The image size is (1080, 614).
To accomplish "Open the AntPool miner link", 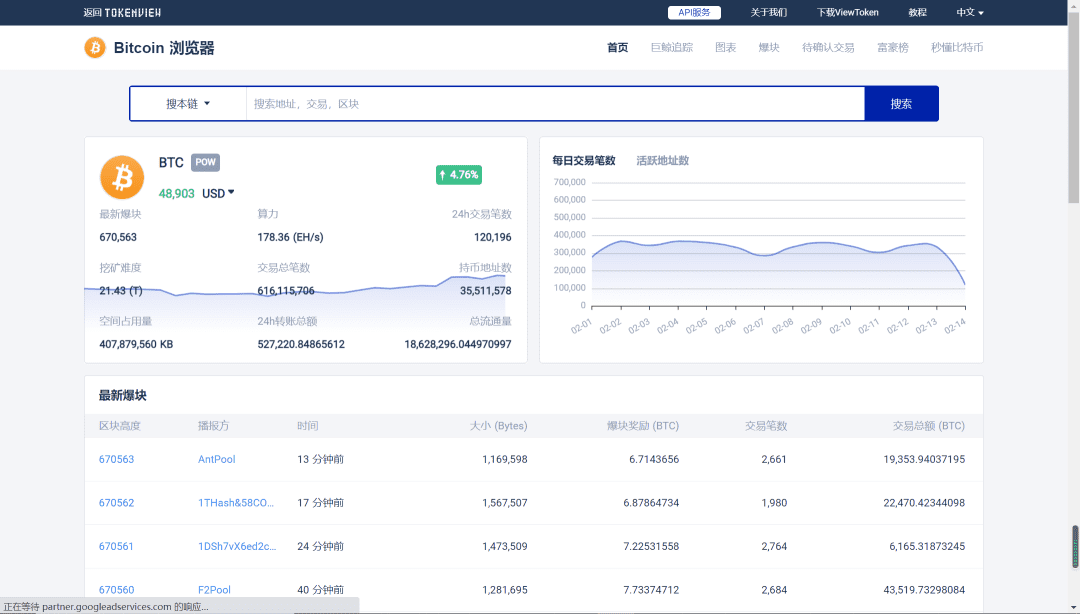I will click(x=216, y=460).
